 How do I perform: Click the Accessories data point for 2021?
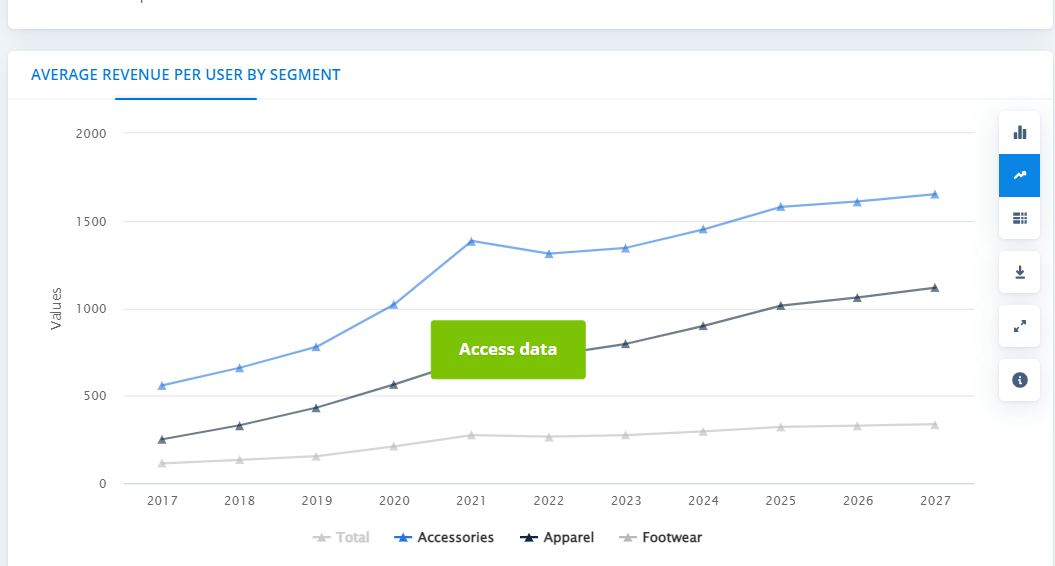click(x=471, y=241)
